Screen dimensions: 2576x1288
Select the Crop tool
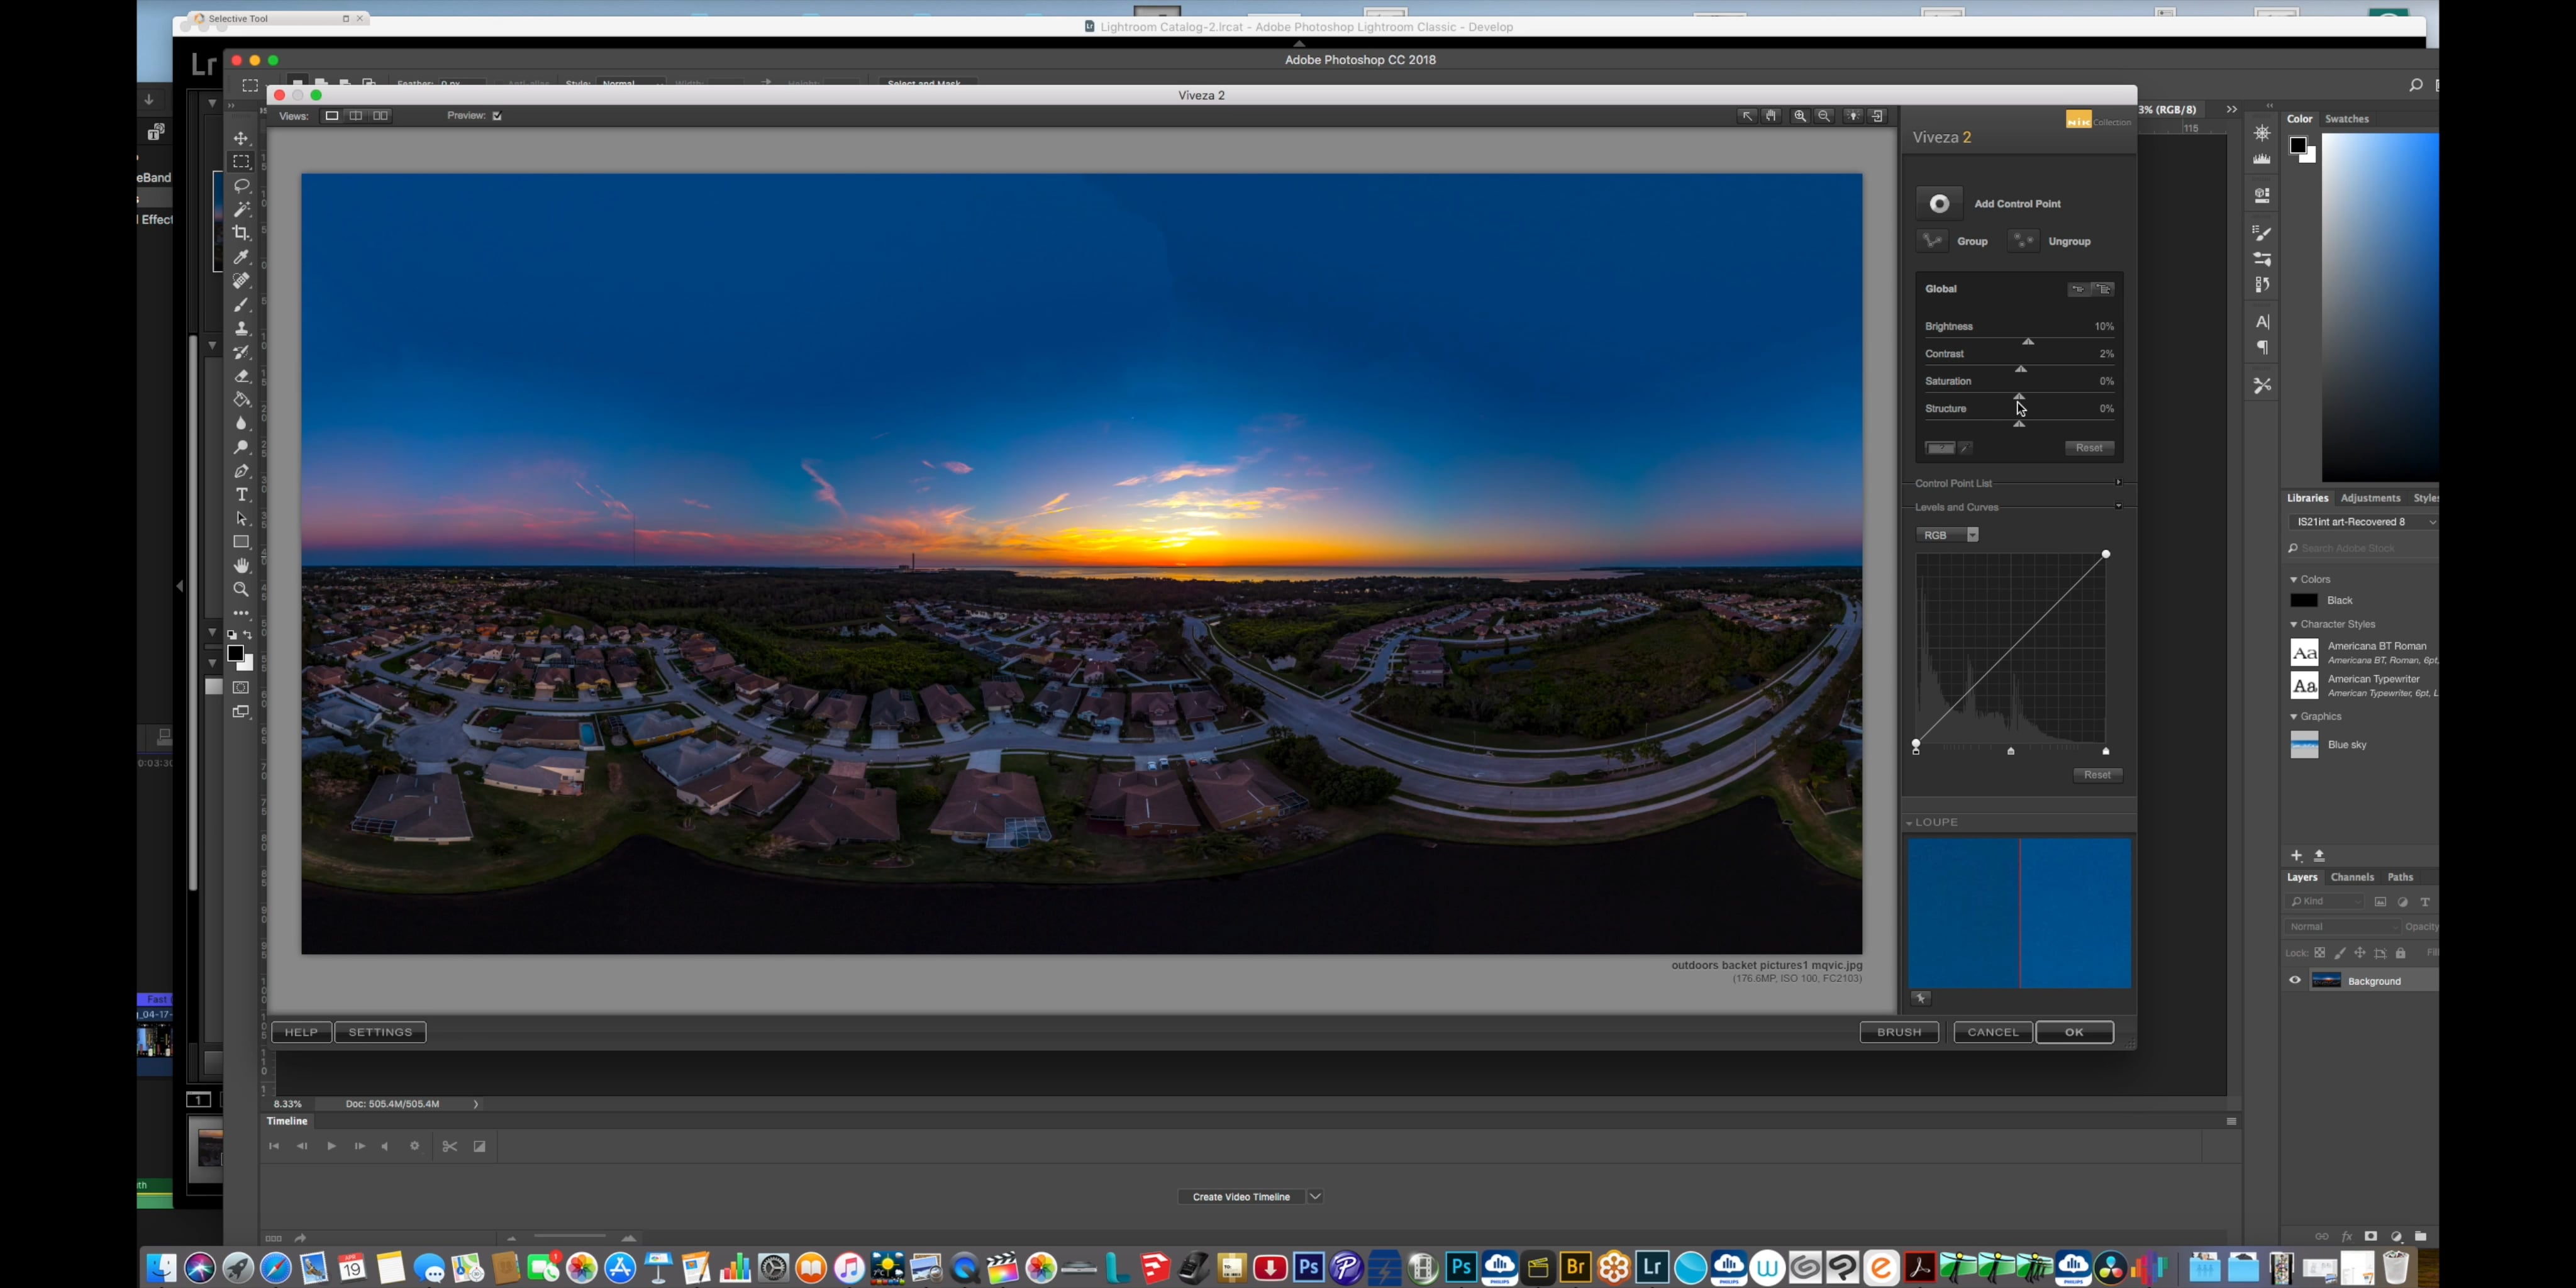[x=241, y=233]
